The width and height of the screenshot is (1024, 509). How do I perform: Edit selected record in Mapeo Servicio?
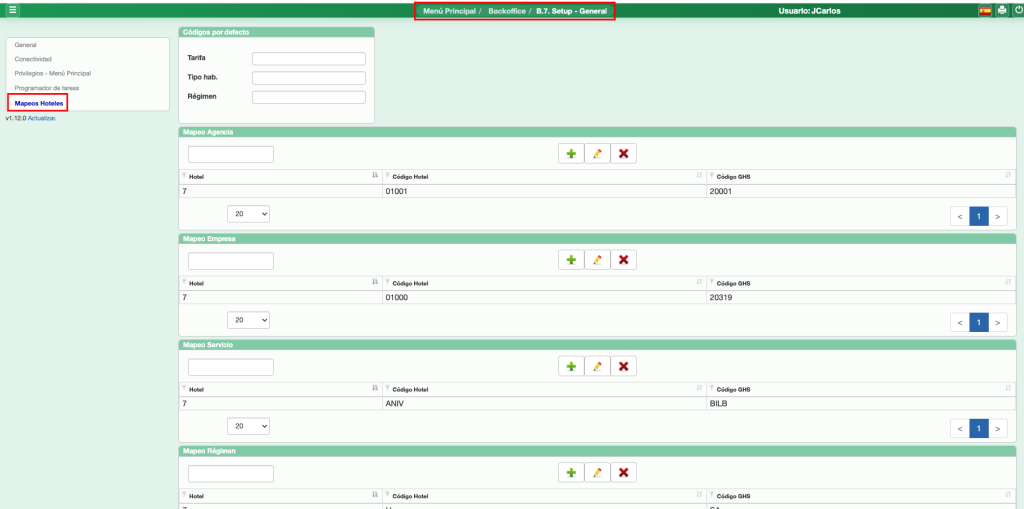point(597,366)
